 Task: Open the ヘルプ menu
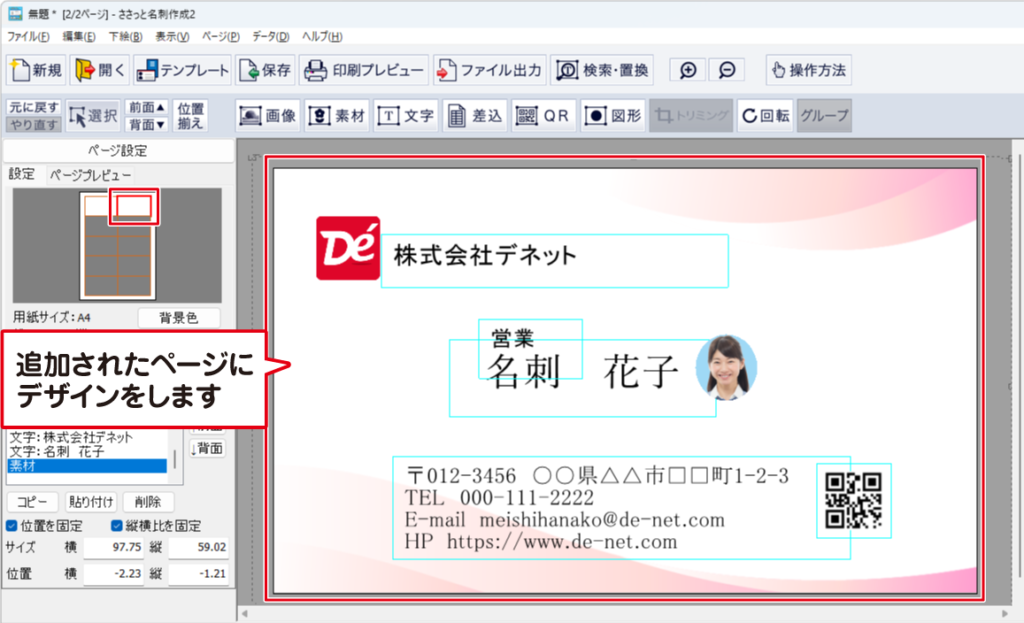tap(322, 37)
